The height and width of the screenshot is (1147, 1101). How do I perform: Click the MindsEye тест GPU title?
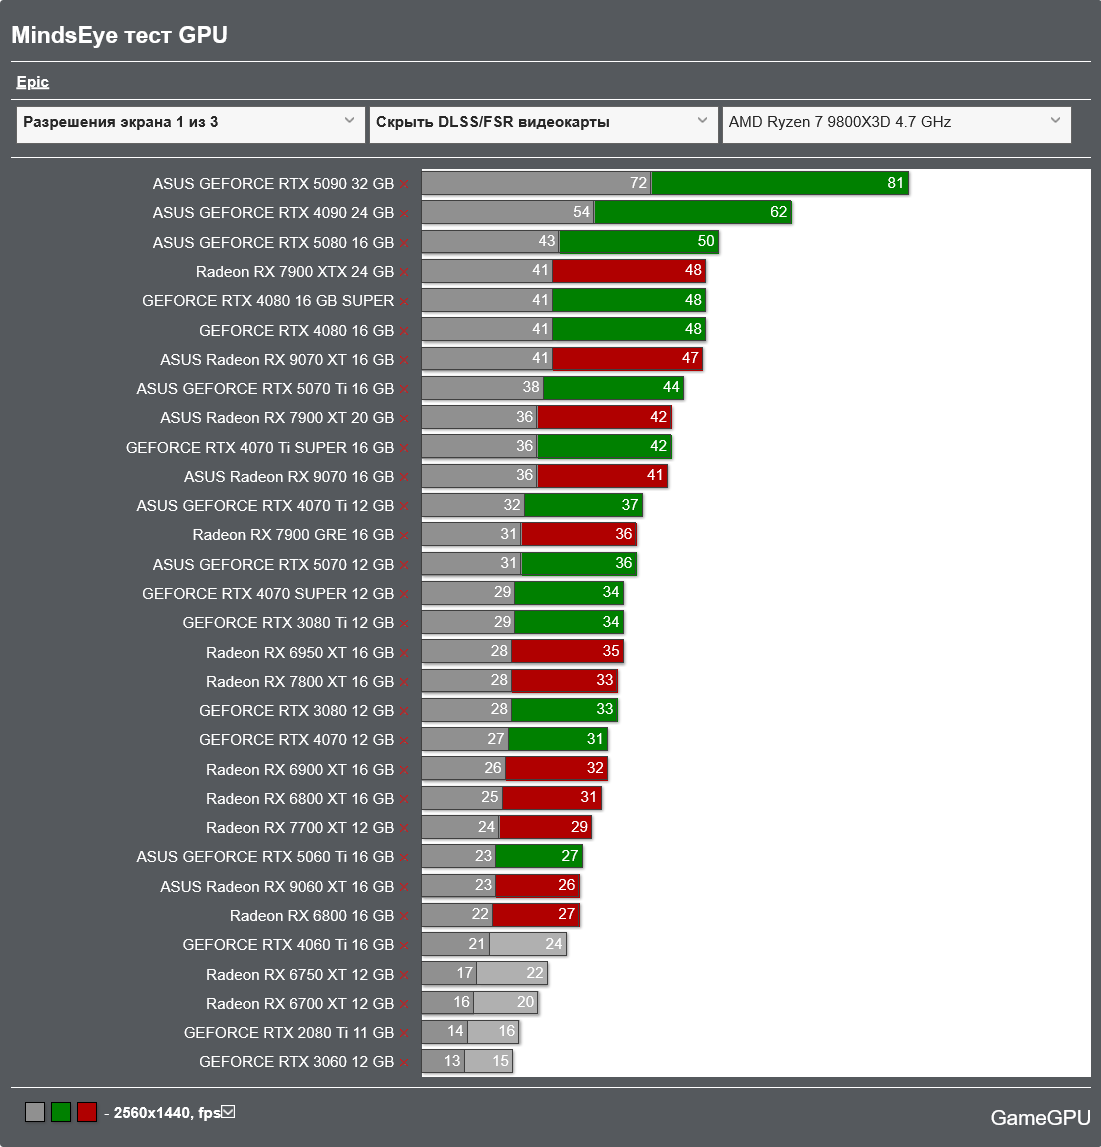119,34
